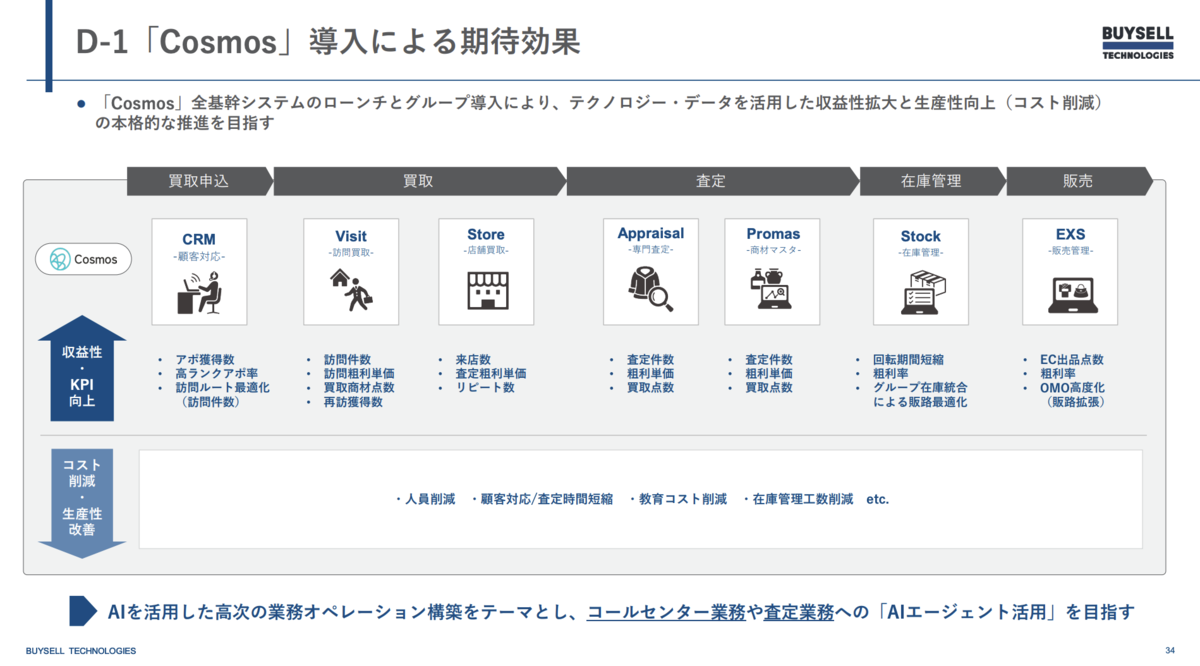Click the 高ランクアポ率 bullet
The width and height of the screenshot is (1200, 666).
click(217, 374)
